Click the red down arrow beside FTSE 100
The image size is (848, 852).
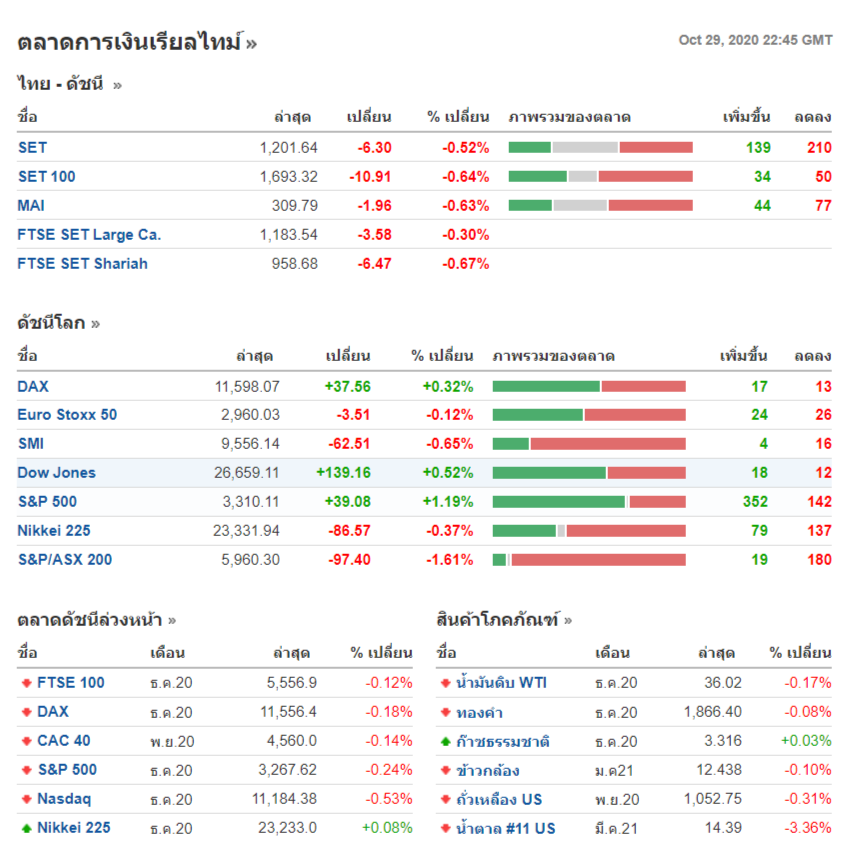tap(26, 683)
